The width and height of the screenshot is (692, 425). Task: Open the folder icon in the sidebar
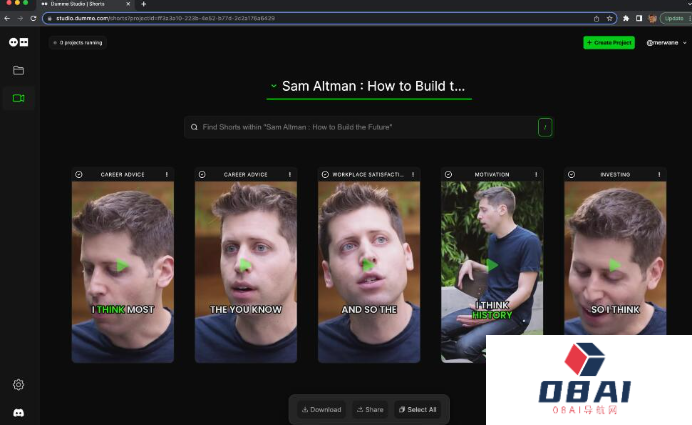point(18,70)
